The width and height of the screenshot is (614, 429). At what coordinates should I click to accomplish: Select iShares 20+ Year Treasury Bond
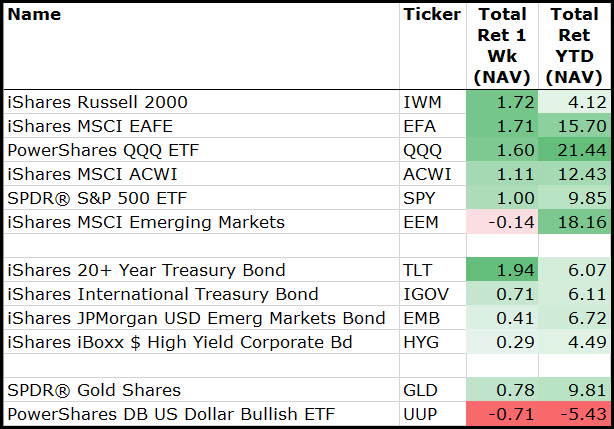(146, 270)
